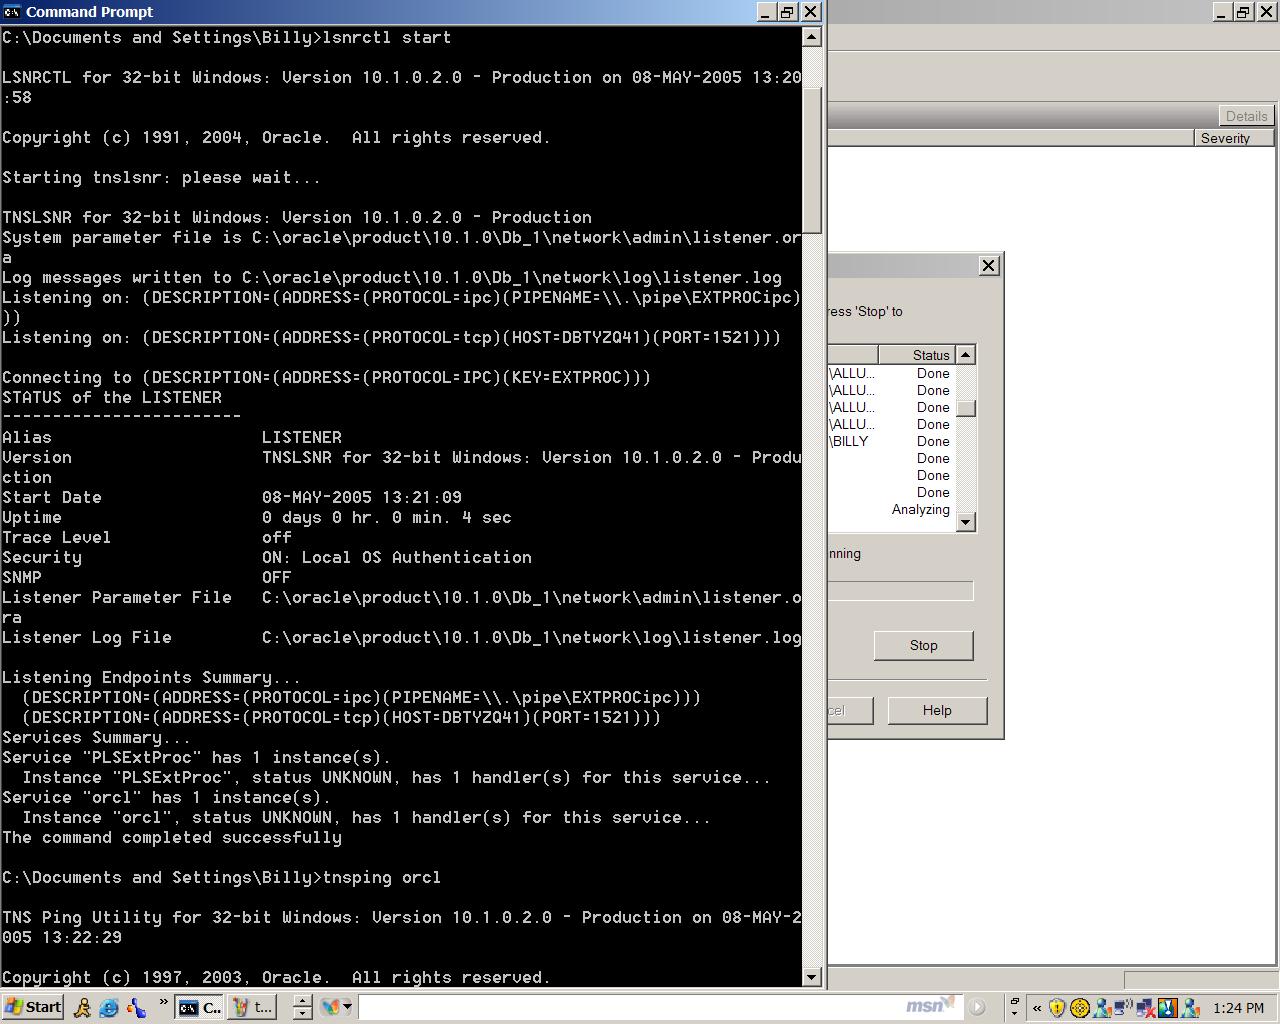Open globe alert tray icon
Screen dimensions: 1280x1024
tap(1166, 1008)
